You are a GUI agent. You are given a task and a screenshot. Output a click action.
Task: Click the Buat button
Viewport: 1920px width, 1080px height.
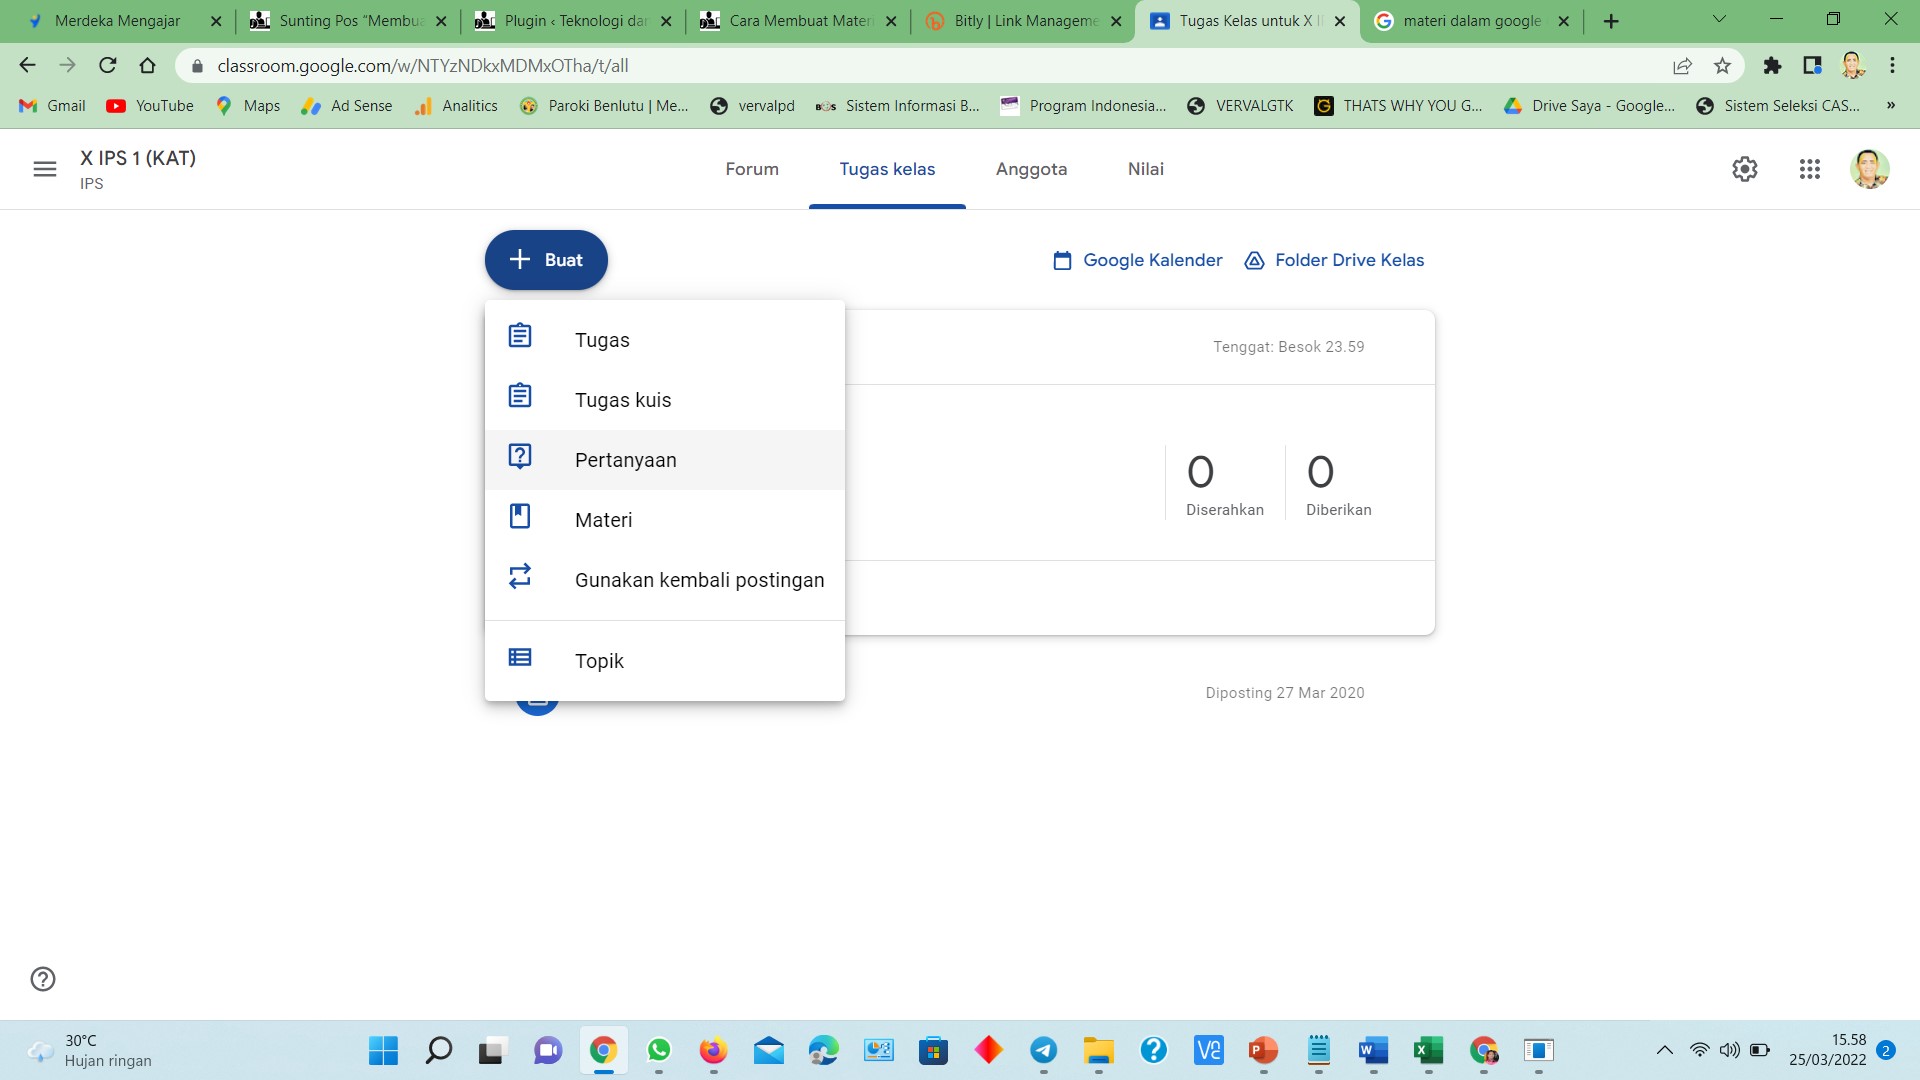(x=546, y=259)
